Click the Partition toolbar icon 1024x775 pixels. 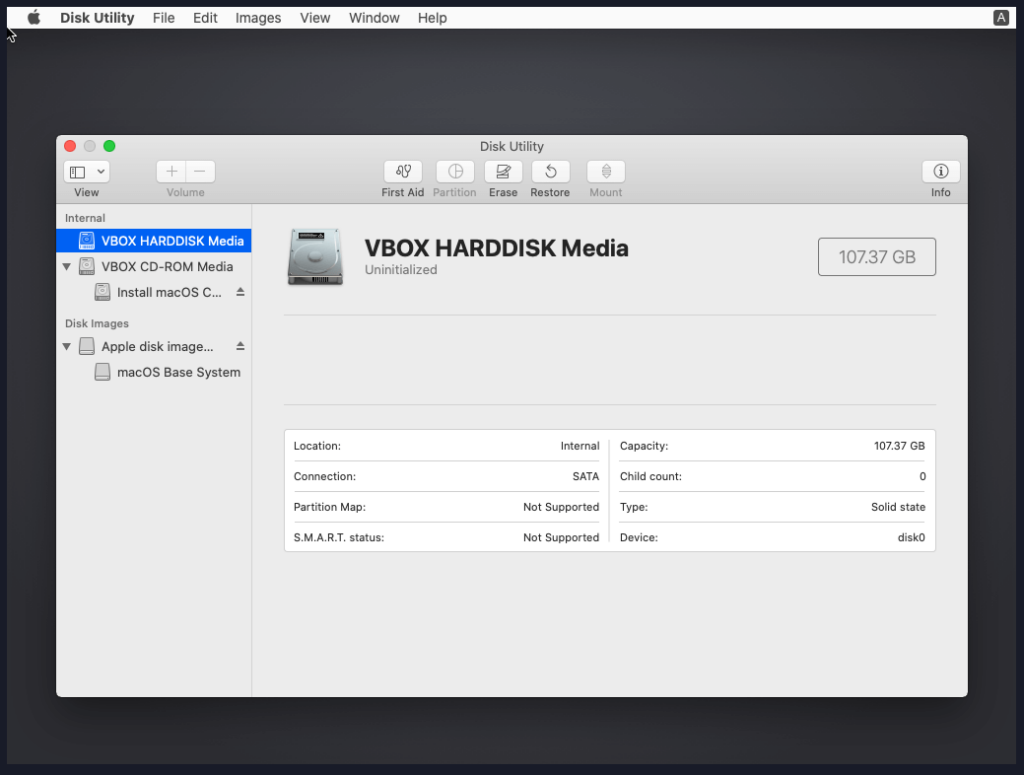point(455,172)
